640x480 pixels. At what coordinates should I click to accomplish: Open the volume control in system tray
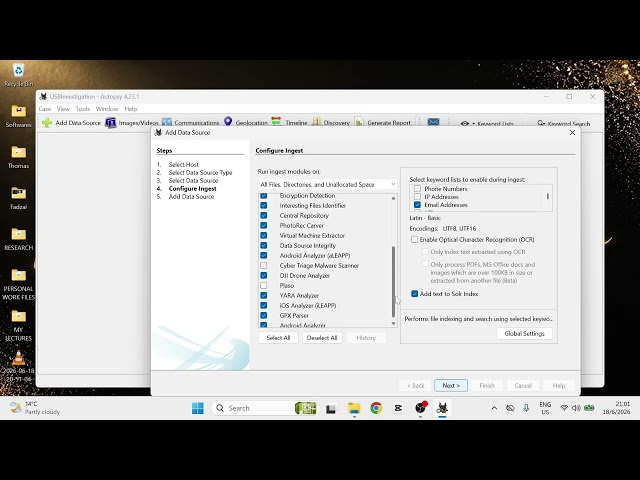[576, 408]
